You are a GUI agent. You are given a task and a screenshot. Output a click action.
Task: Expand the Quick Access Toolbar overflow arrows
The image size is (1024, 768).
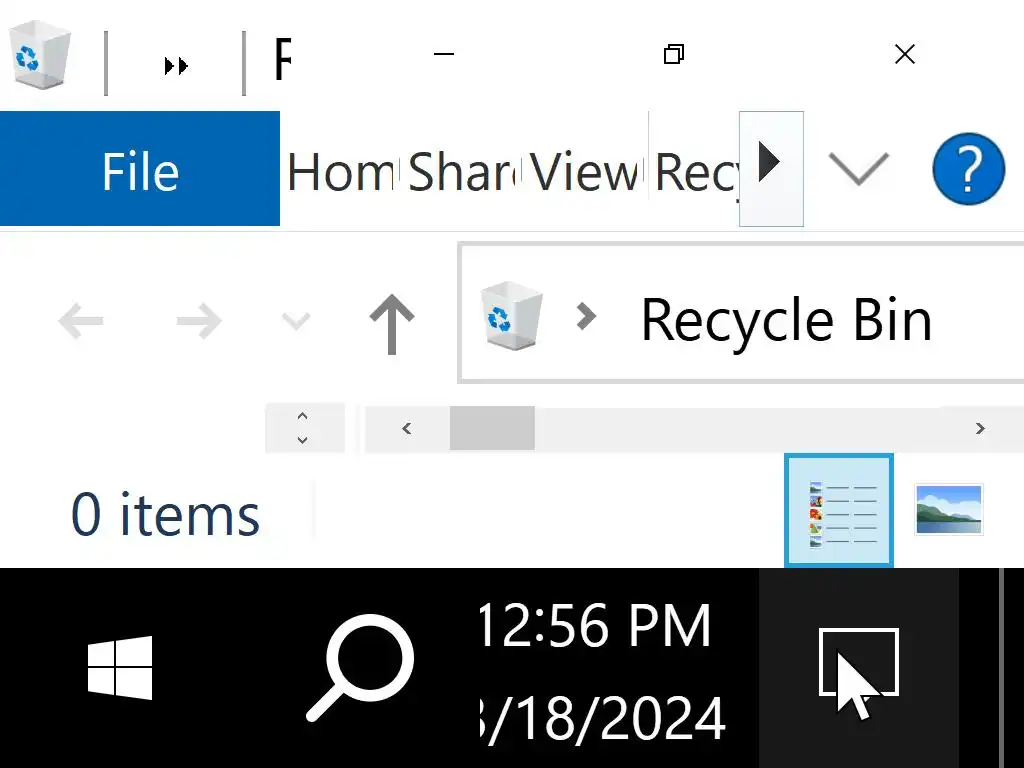176,66
